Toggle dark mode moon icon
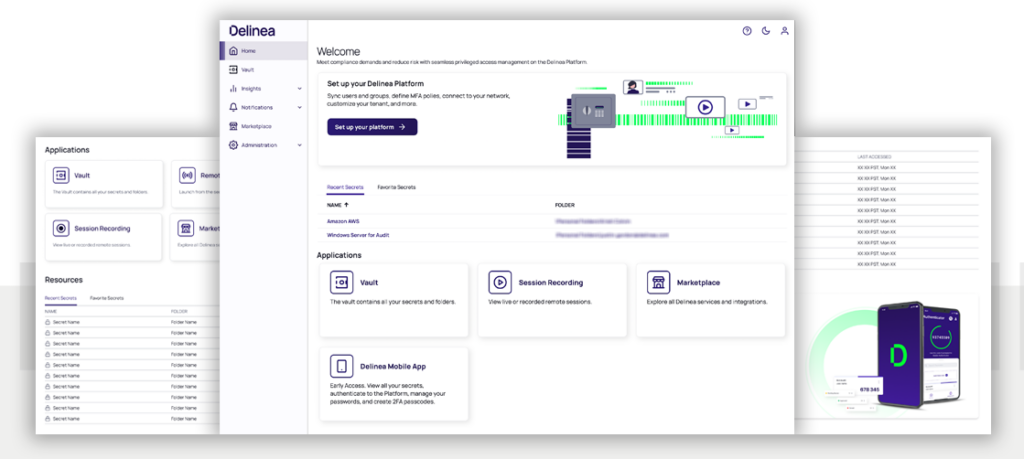The height and width of the screenshot is (459, 1024). coord(766,31)
